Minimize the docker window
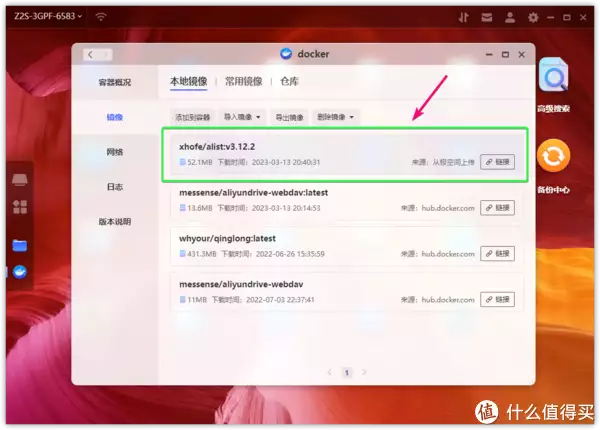The image size is (600, 430). tap(489, 55)
